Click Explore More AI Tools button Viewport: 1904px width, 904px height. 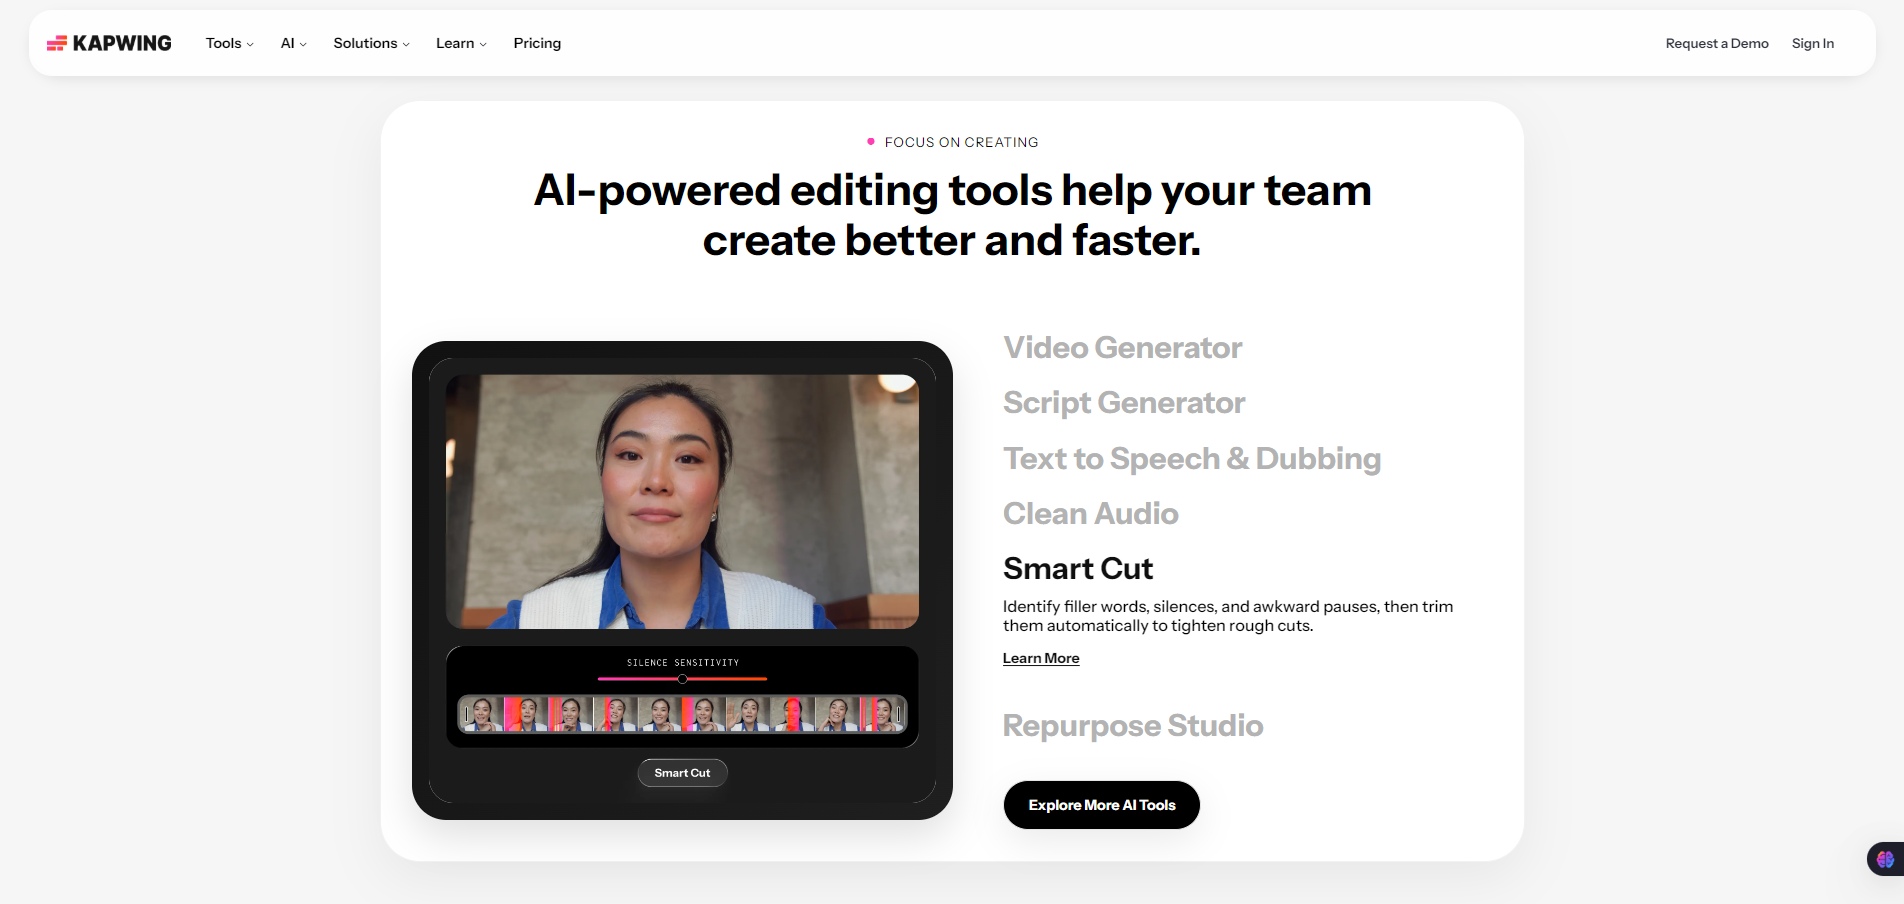(1102, 805)
